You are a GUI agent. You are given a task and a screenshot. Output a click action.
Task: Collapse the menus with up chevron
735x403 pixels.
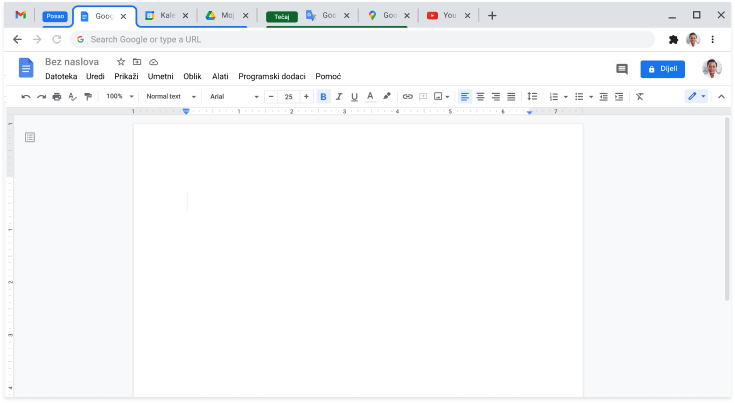pyautogui.click(x=721, y=97)
